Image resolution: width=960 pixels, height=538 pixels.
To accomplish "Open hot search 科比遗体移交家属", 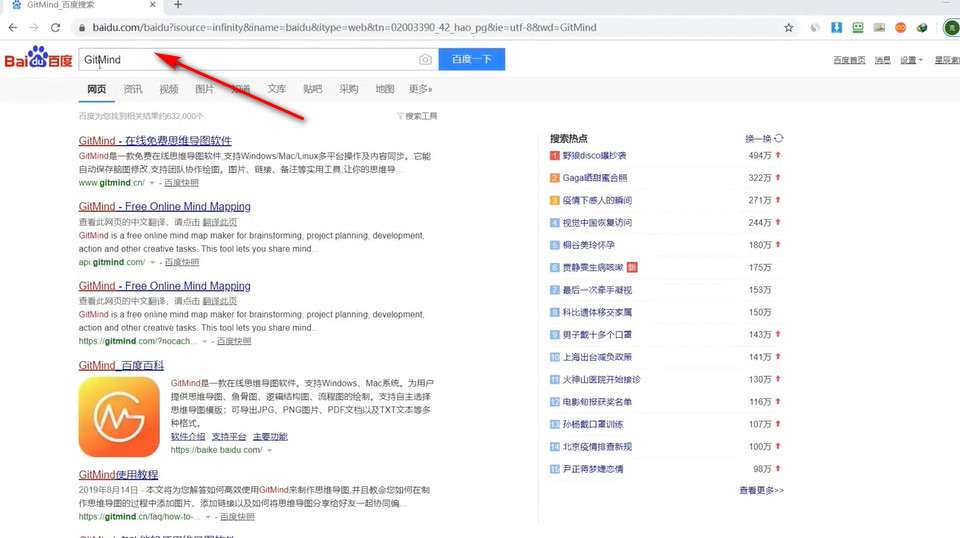I will (x=597, y=312).
